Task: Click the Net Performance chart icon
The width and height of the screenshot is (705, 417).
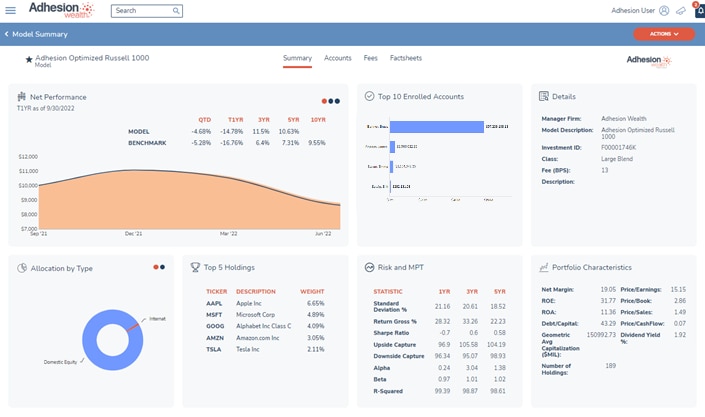Action: [21, 96]
